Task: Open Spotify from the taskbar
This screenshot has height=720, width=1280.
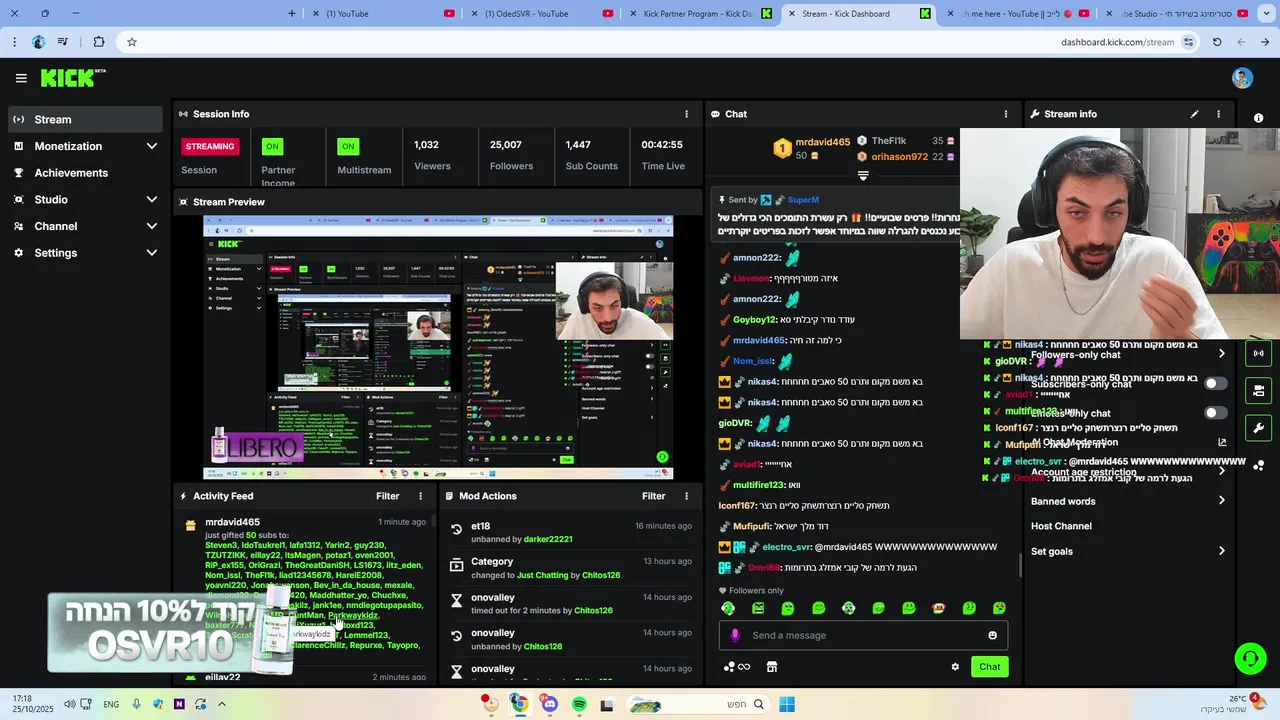Action: tap(579, 705)
